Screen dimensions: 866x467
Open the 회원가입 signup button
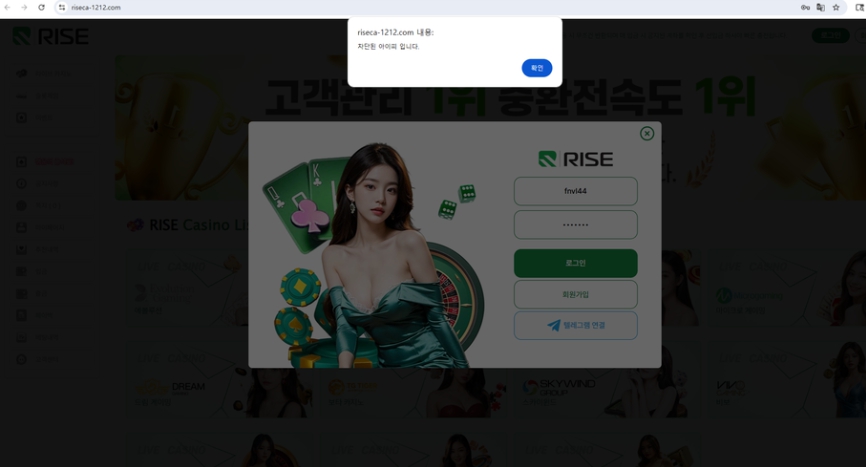575,294
